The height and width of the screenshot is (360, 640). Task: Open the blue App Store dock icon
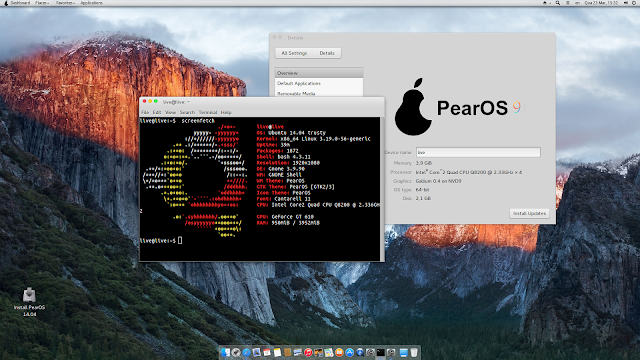[x=350, y=353]
